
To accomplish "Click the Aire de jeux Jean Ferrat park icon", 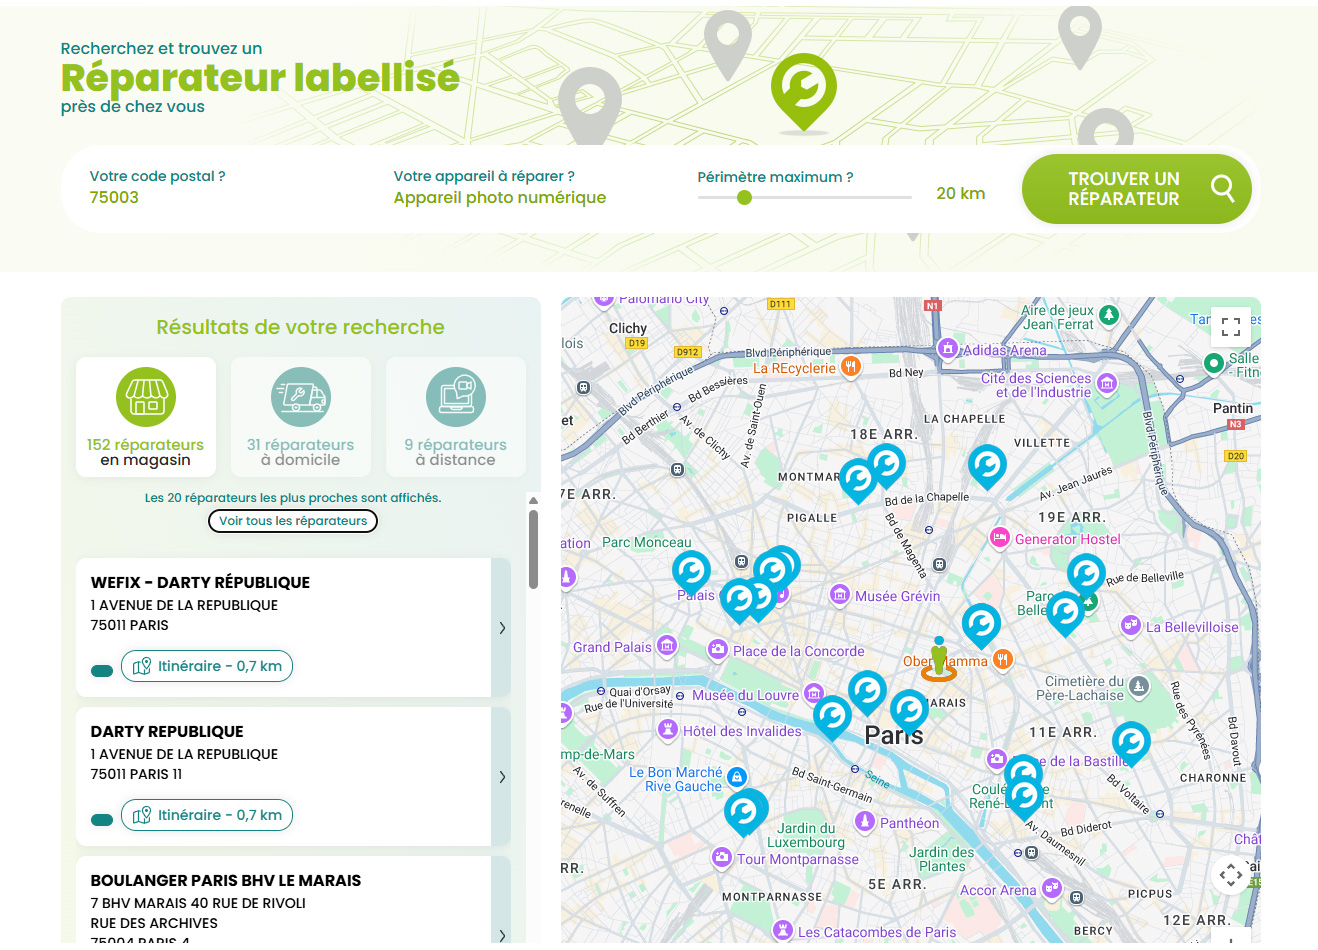I will pos(1109,315).
